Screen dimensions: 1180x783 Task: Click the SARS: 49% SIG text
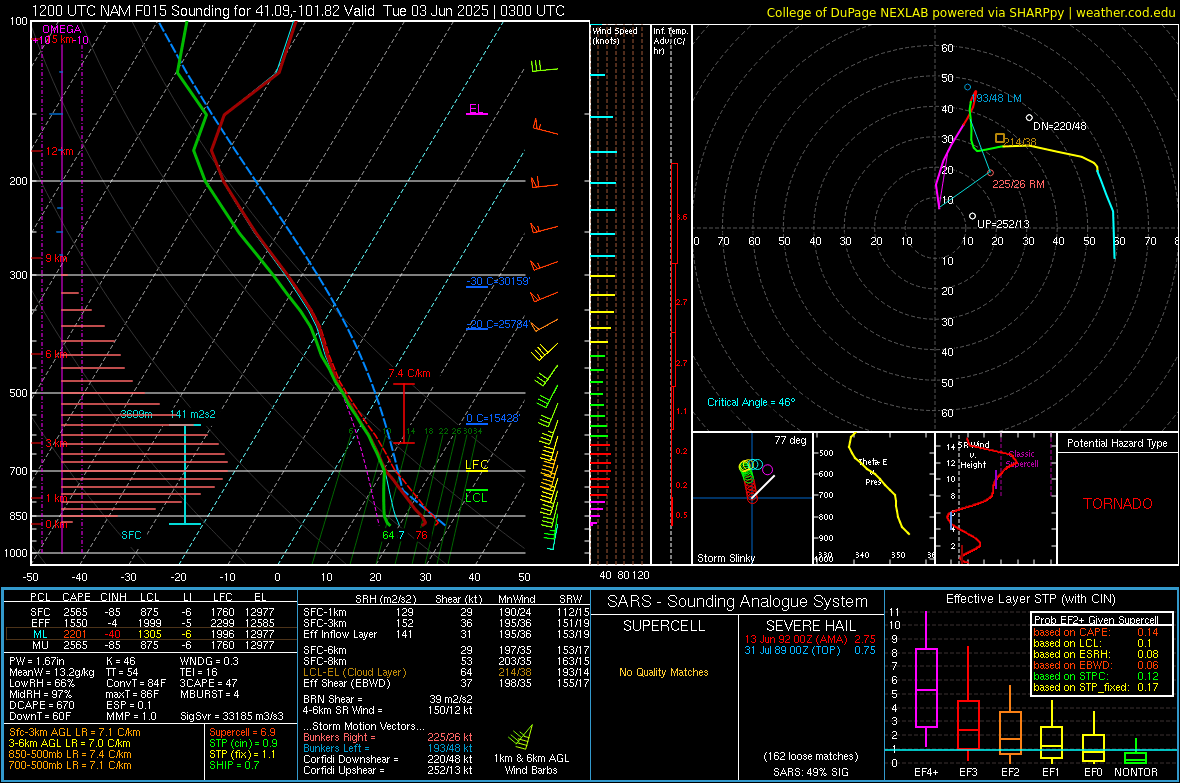(810, 772)
